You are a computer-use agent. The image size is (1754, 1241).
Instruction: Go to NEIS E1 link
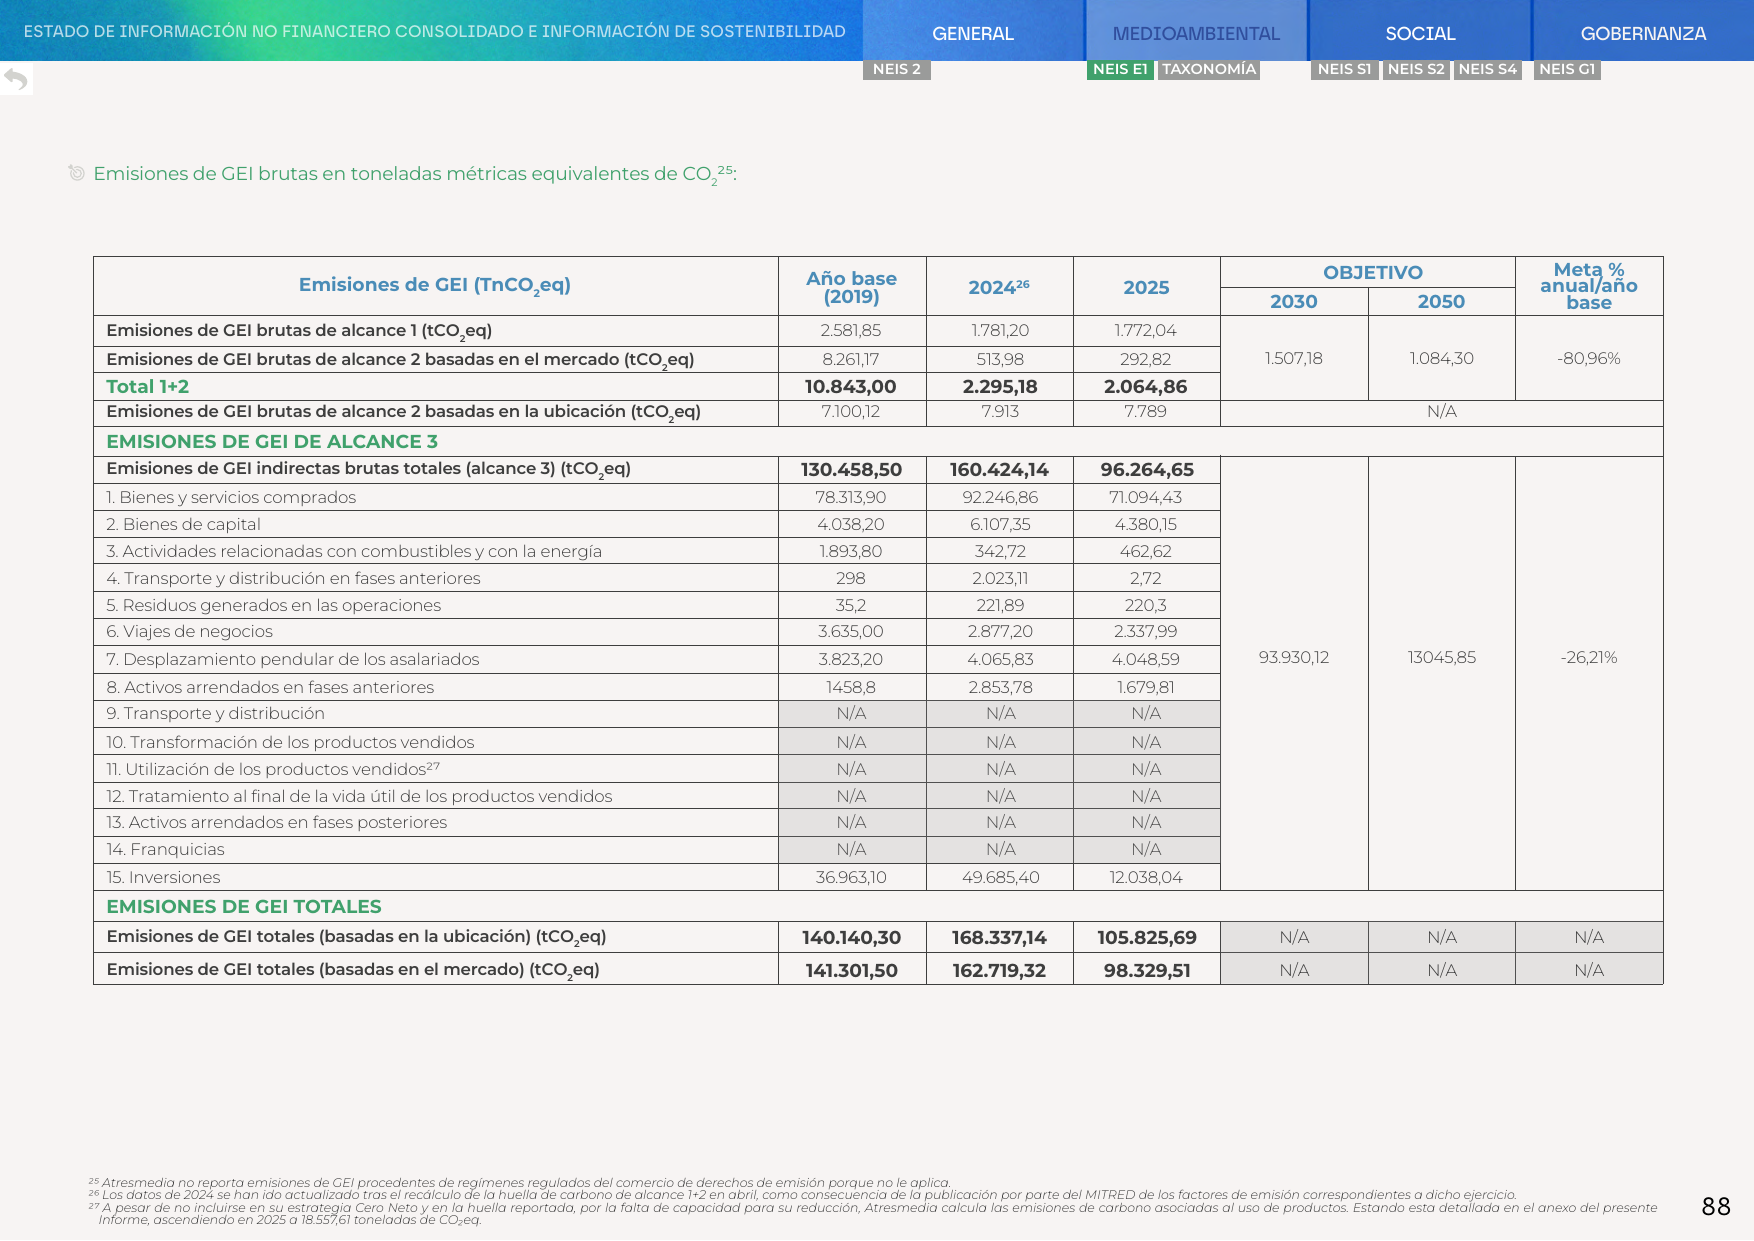point(1120,69)
